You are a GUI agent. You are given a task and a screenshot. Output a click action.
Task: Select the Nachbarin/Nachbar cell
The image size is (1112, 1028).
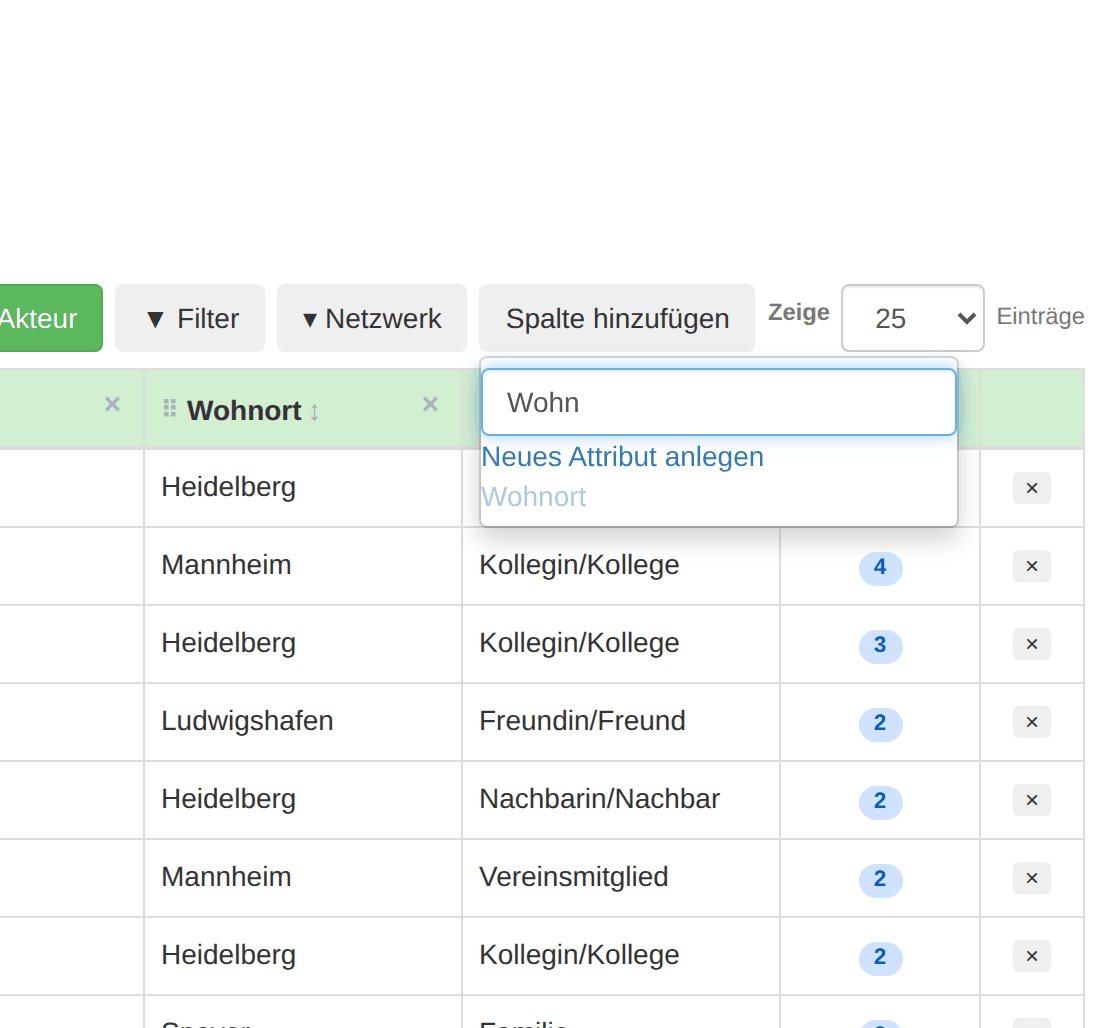tap(621, 800)
